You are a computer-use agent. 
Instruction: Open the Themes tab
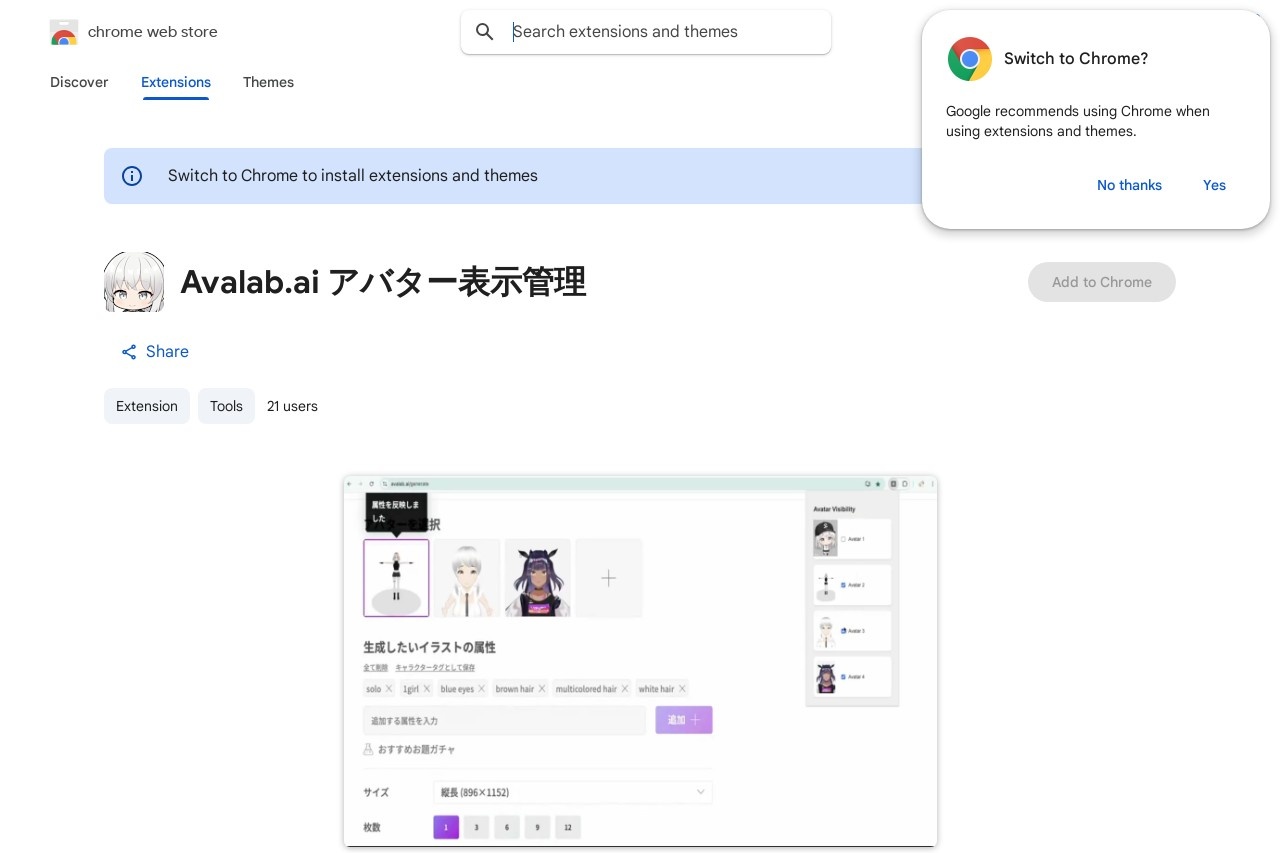[268, 82]
